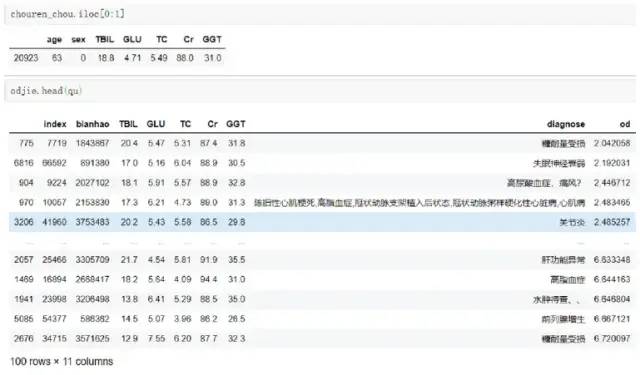Select the GLU value 4.71
640x375 pixels.
point(133,58)
